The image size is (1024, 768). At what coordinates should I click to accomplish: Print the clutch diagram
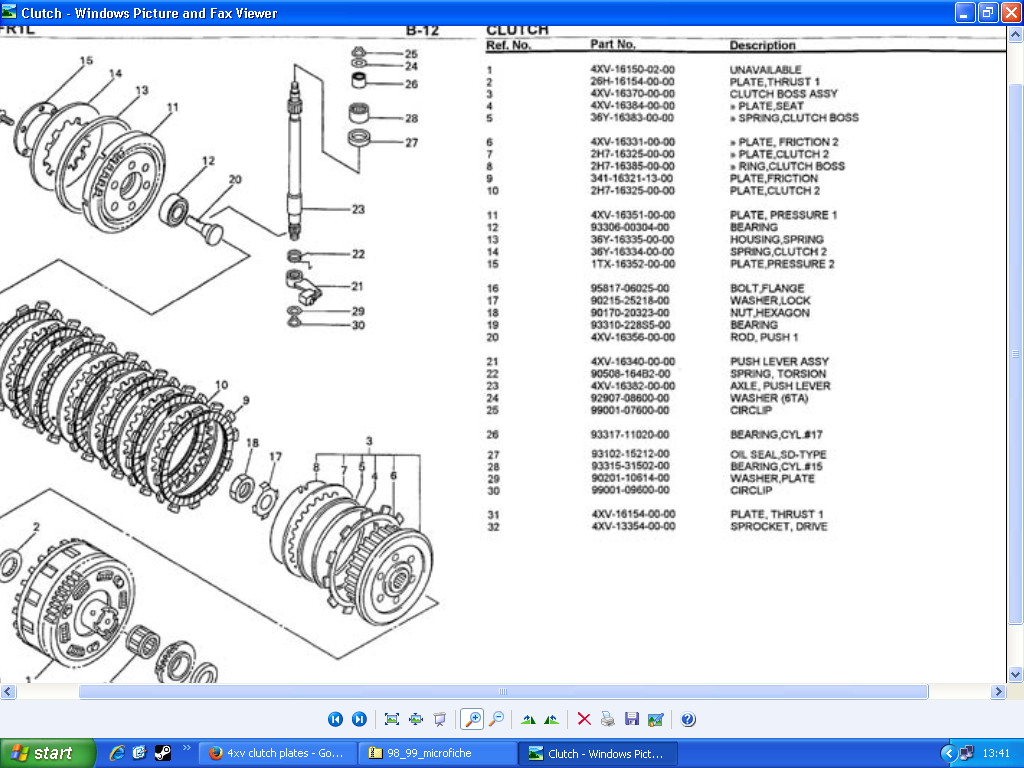(607, 719)
